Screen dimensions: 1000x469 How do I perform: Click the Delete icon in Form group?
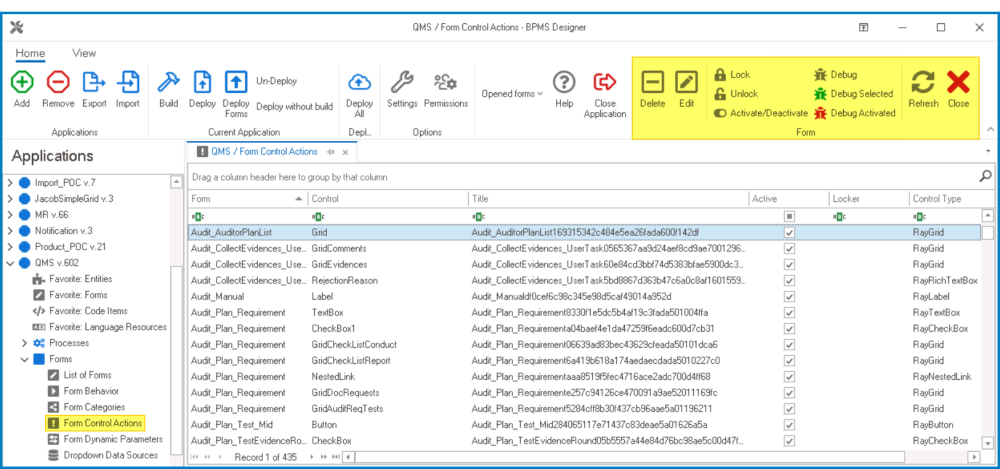click(x=652, y=82)
